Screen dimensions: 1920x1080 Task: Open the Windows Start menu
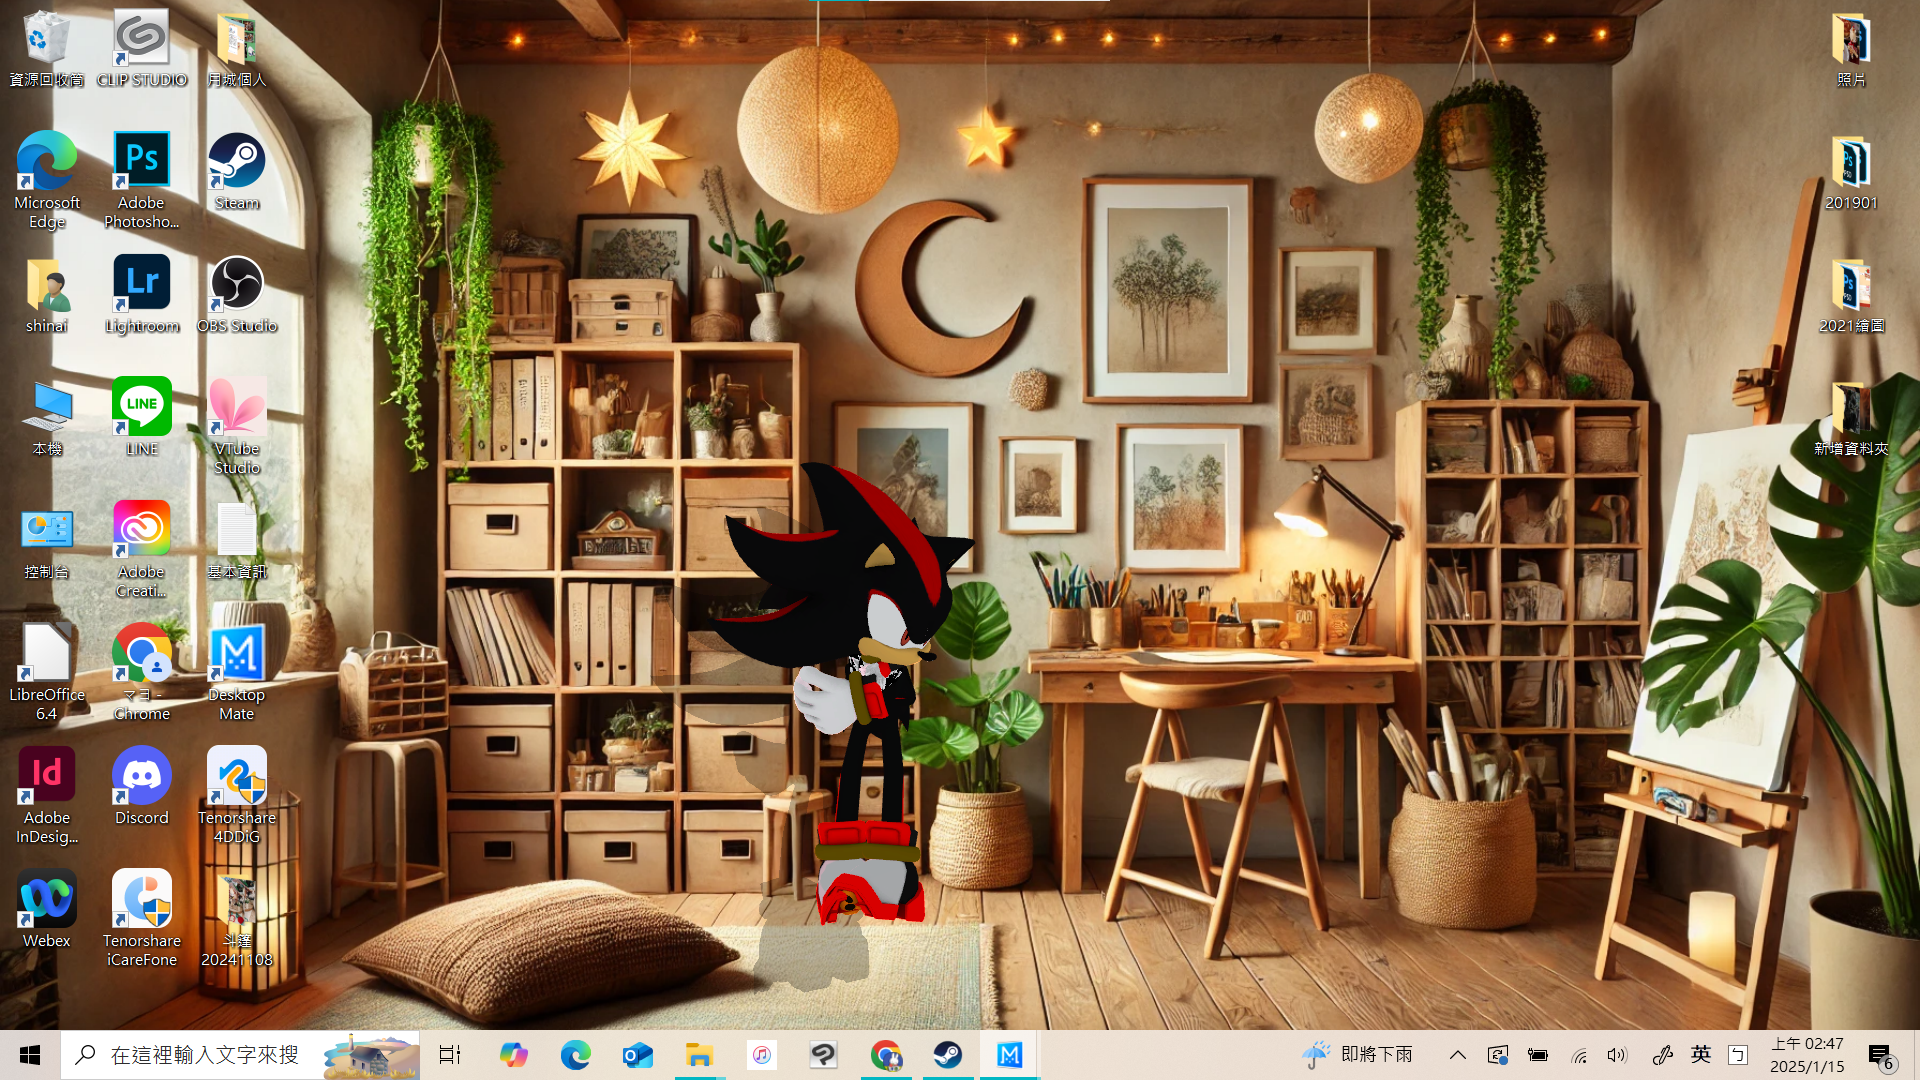point(30,1055)
